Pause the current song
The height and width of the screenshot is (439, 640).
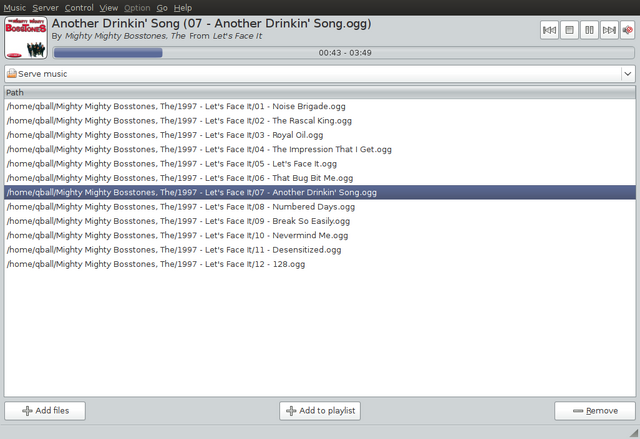click(589, 30)
